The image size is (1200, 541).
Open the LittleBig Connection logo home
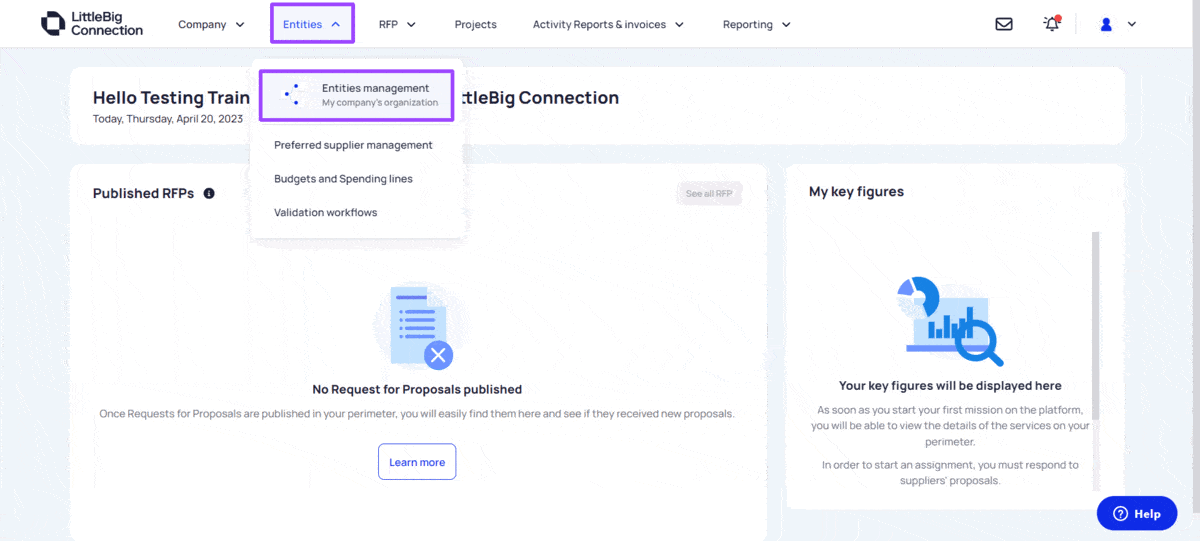[92, 24]
